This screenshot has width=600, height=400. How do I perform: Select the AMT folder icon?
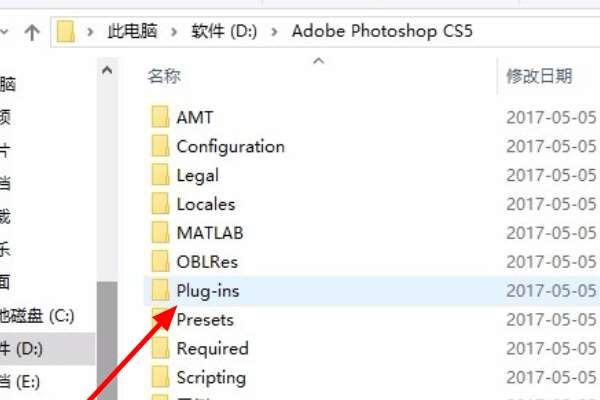click(160, 116)
